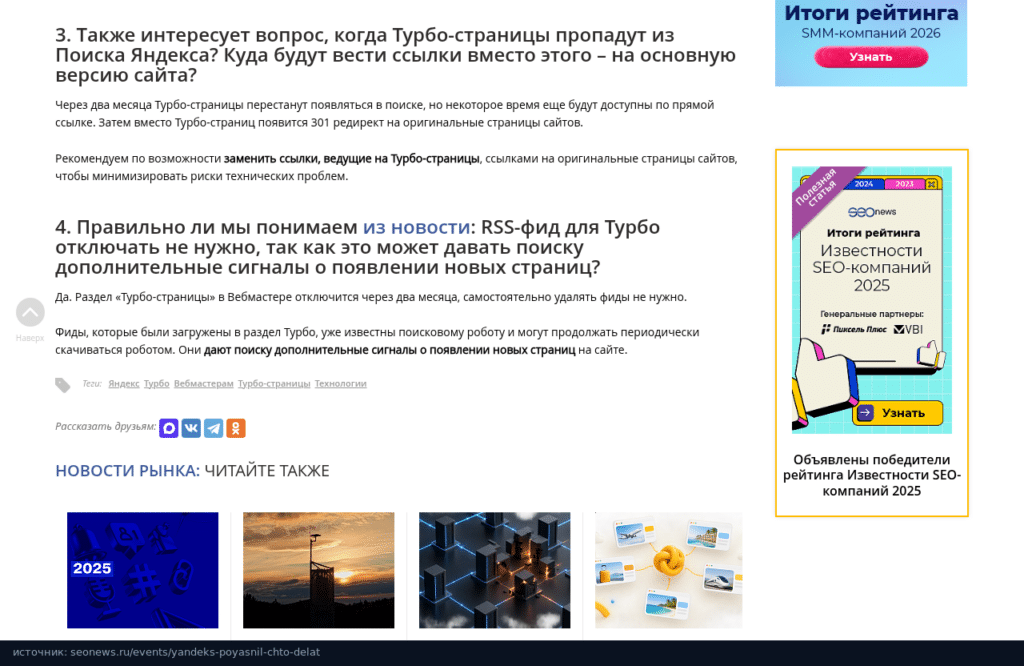Viewport: 1024px width, 666px height.
Task: Open the 'Турбо' tag link
Action: pyautogui.click(x=157, y=384)
